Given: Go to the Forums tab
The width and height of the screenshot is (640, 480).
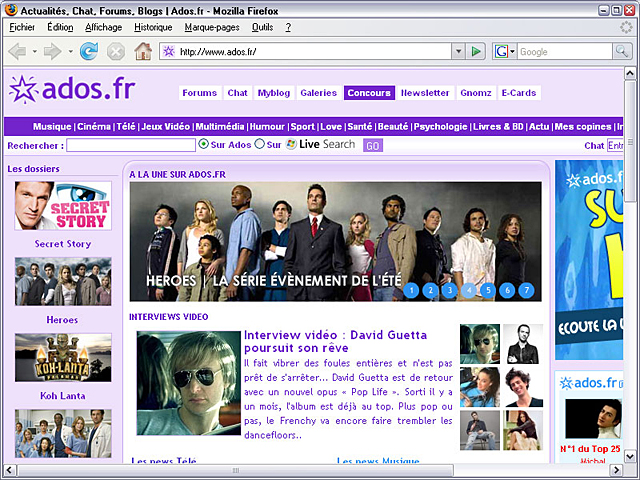Looking at the screenshot, I should tap(200, 93).
